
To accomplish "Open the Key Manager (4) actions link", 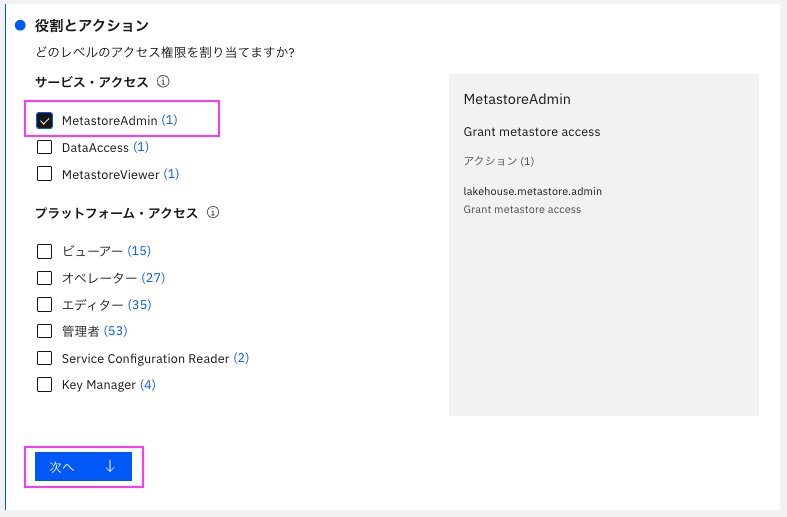I will click(148, 384).
